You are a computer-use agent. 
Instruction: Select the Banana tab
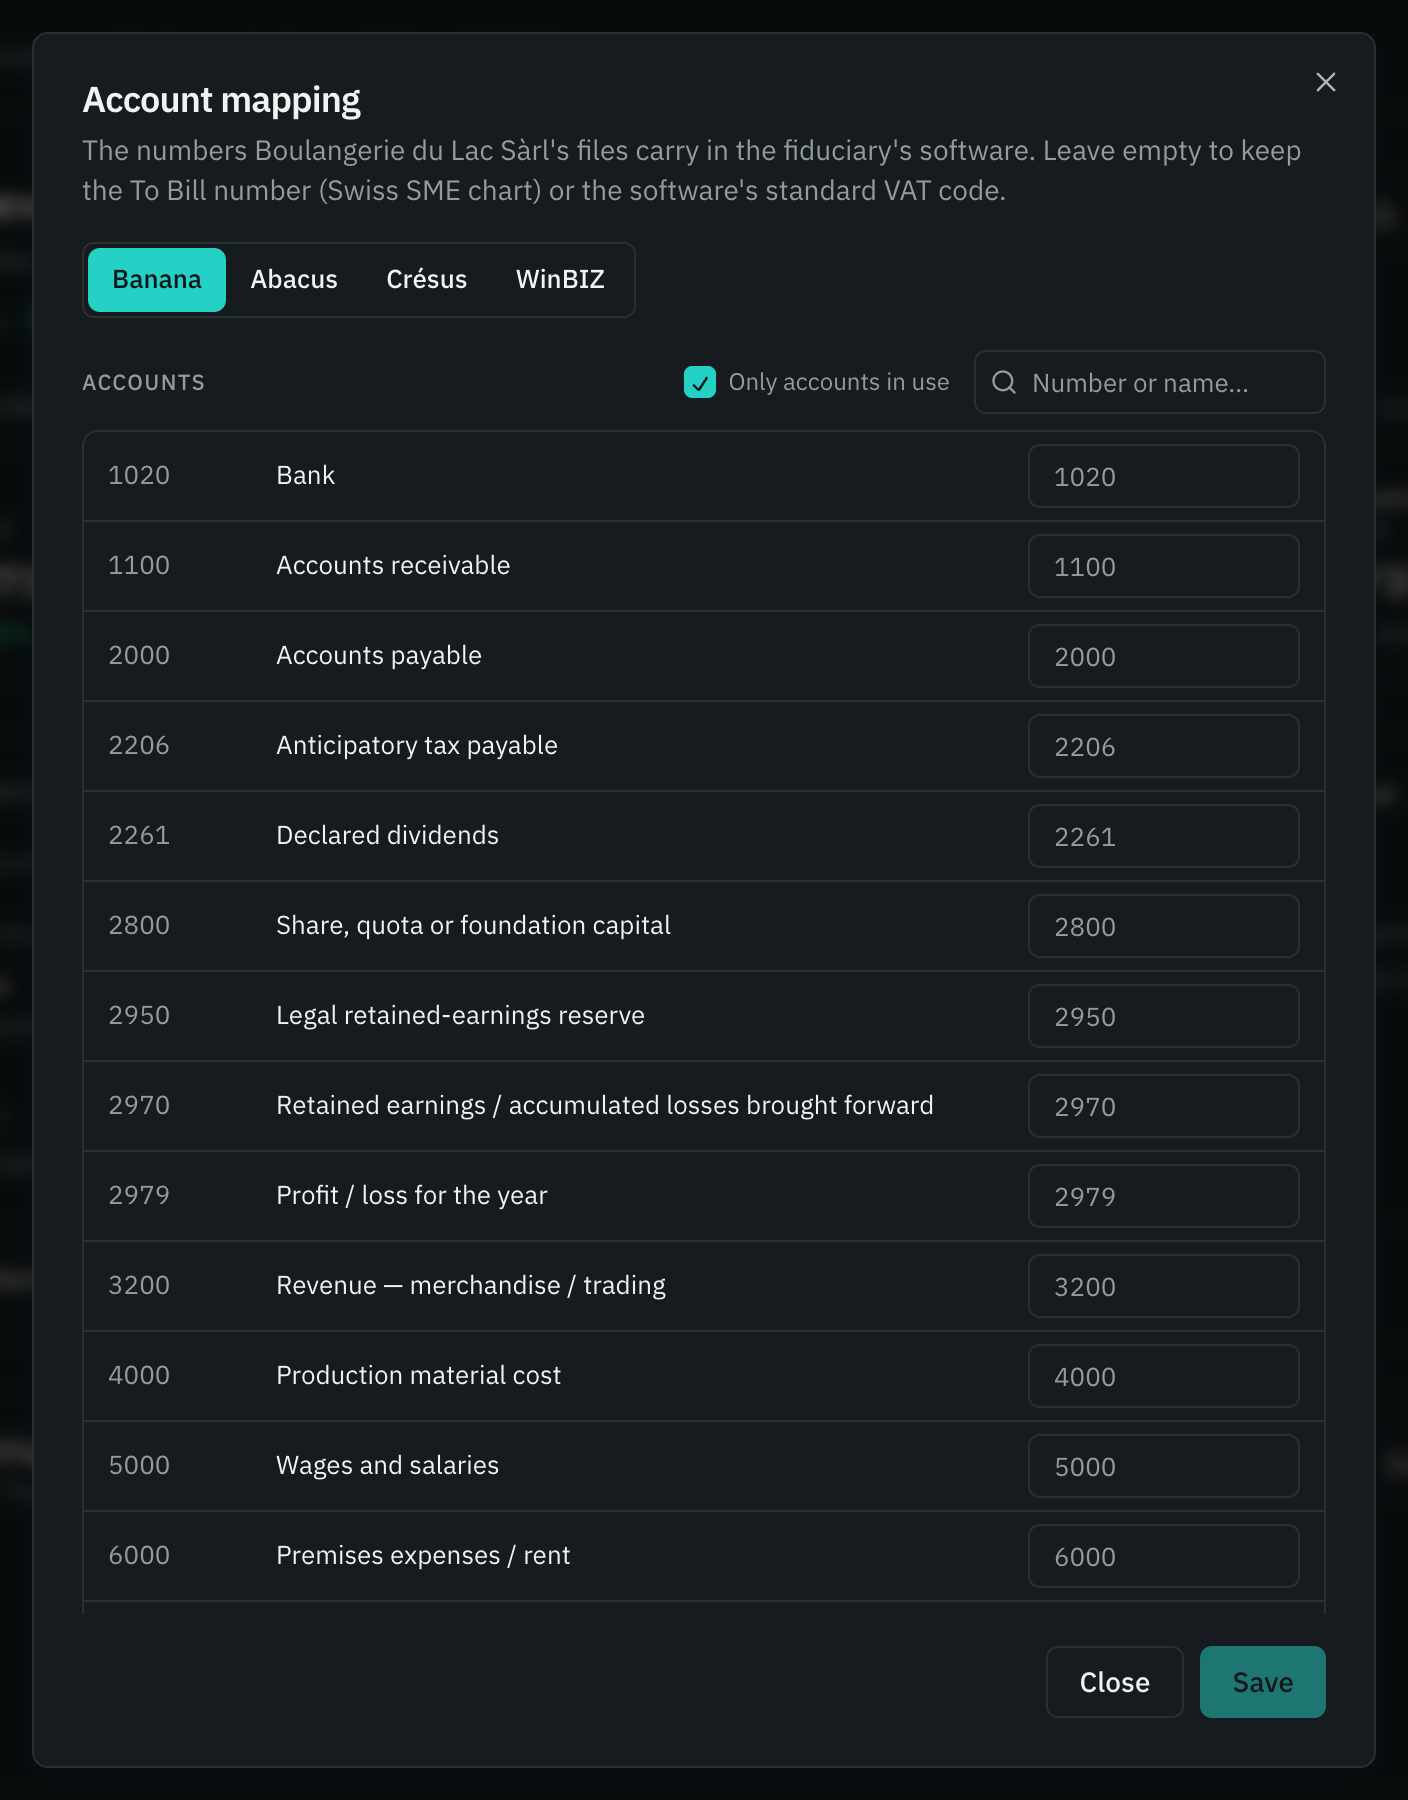157,280
